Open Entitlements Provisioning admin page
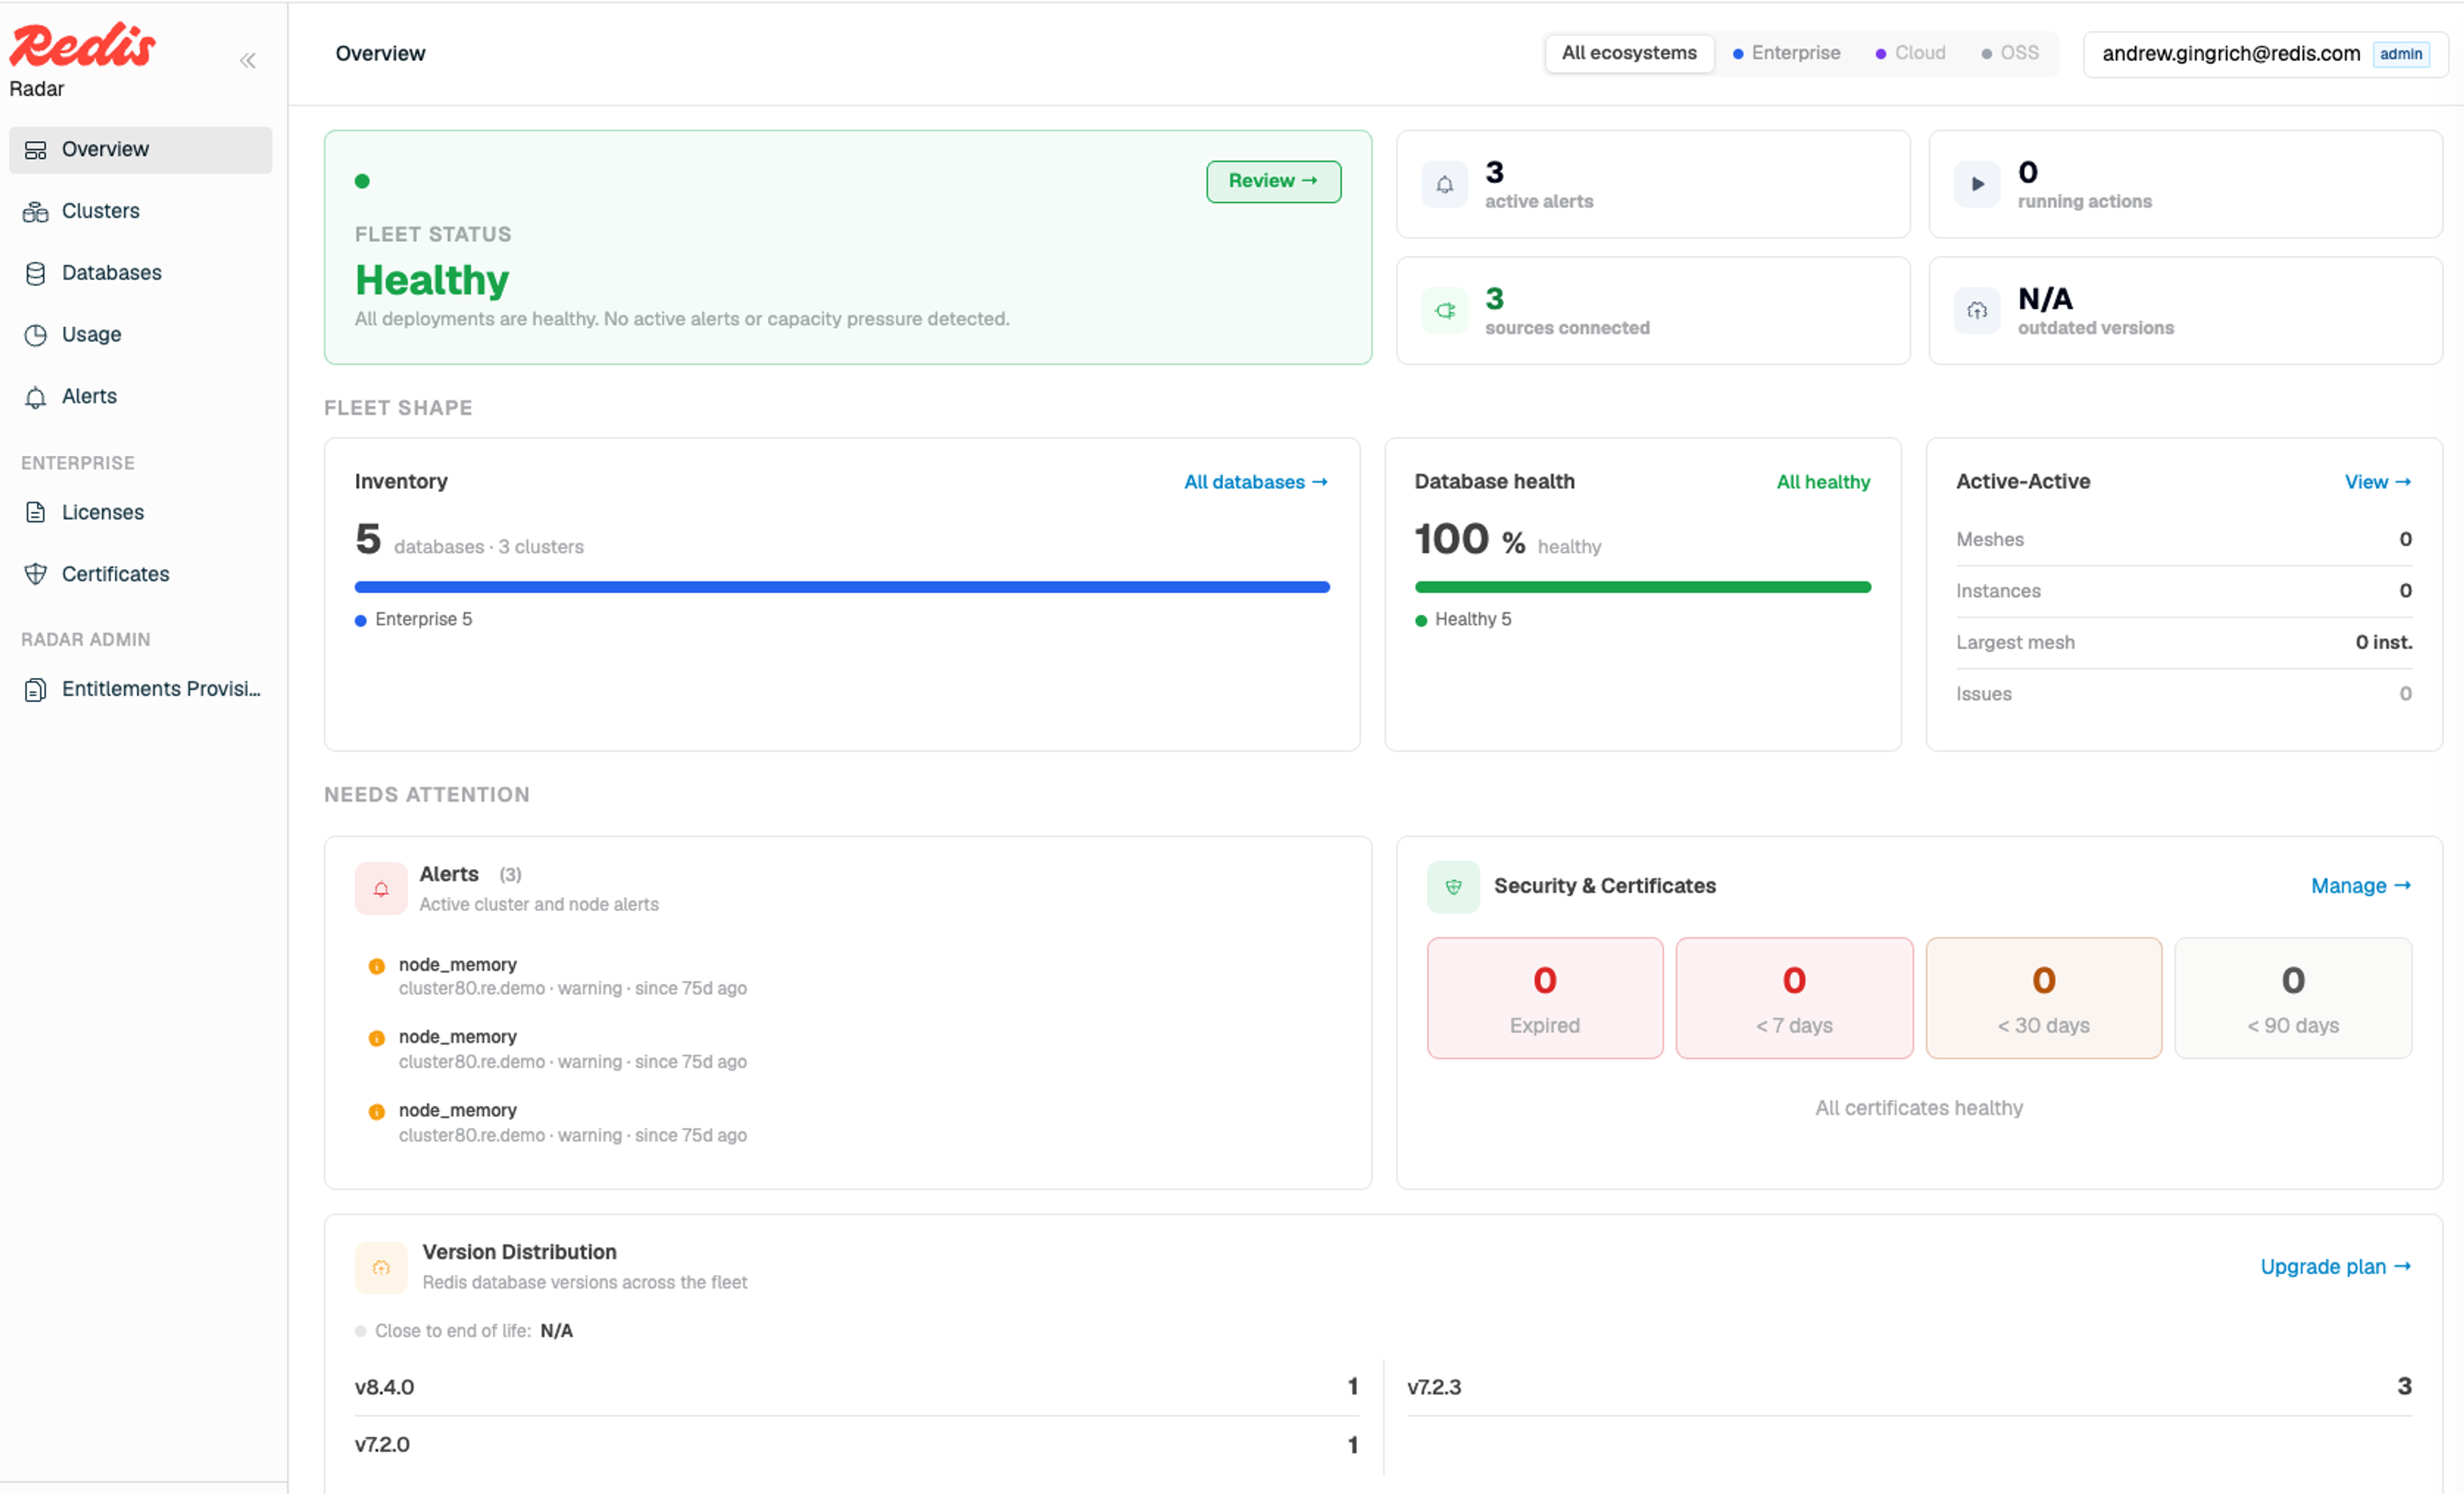The image size is (2464, 1494). pos(141,690)
